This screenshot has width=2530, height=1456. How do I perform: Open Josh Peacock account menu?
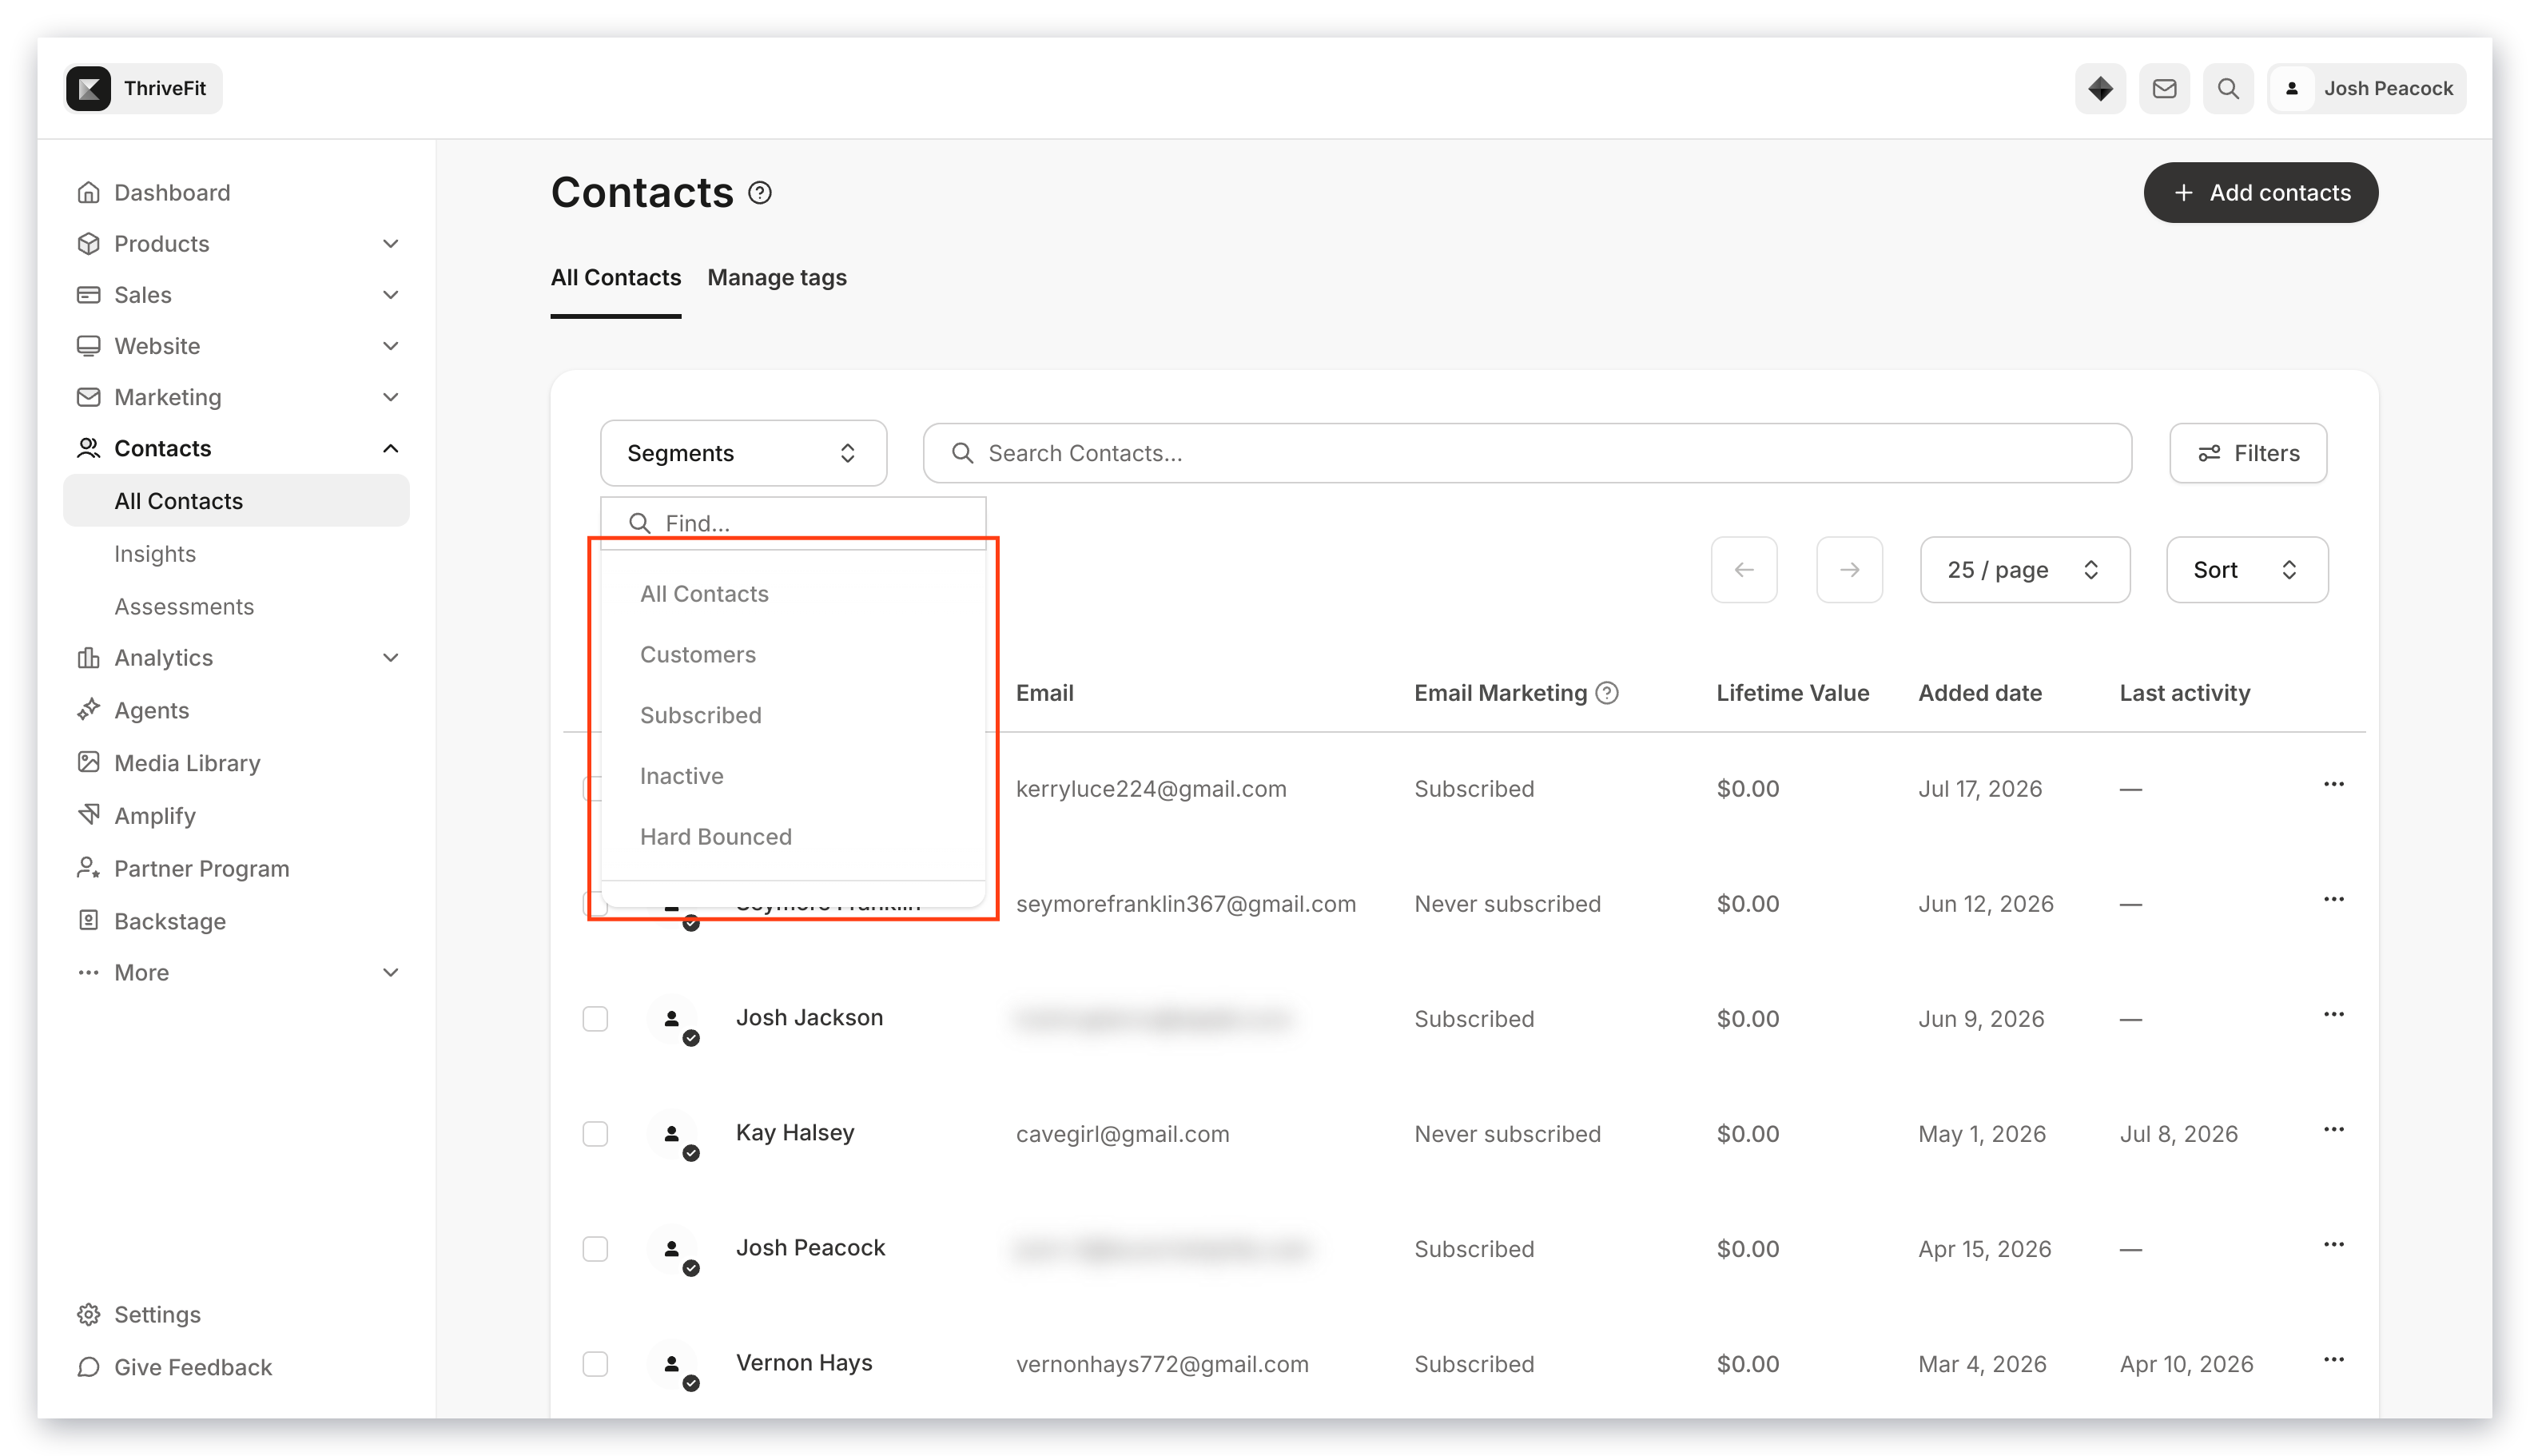point(2366,88)
